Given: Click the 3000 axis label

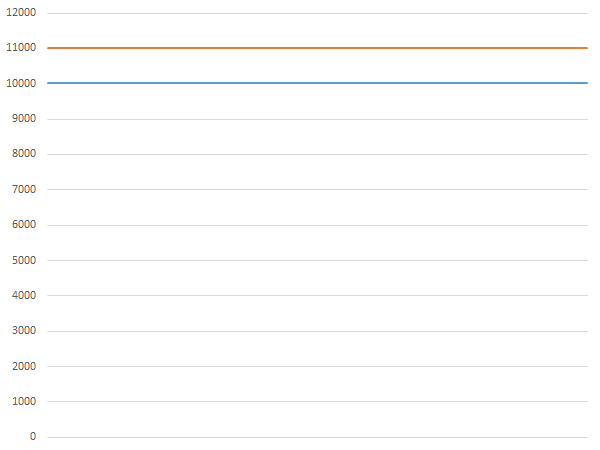Looking at the screenshot, I should tap(24, 331).
